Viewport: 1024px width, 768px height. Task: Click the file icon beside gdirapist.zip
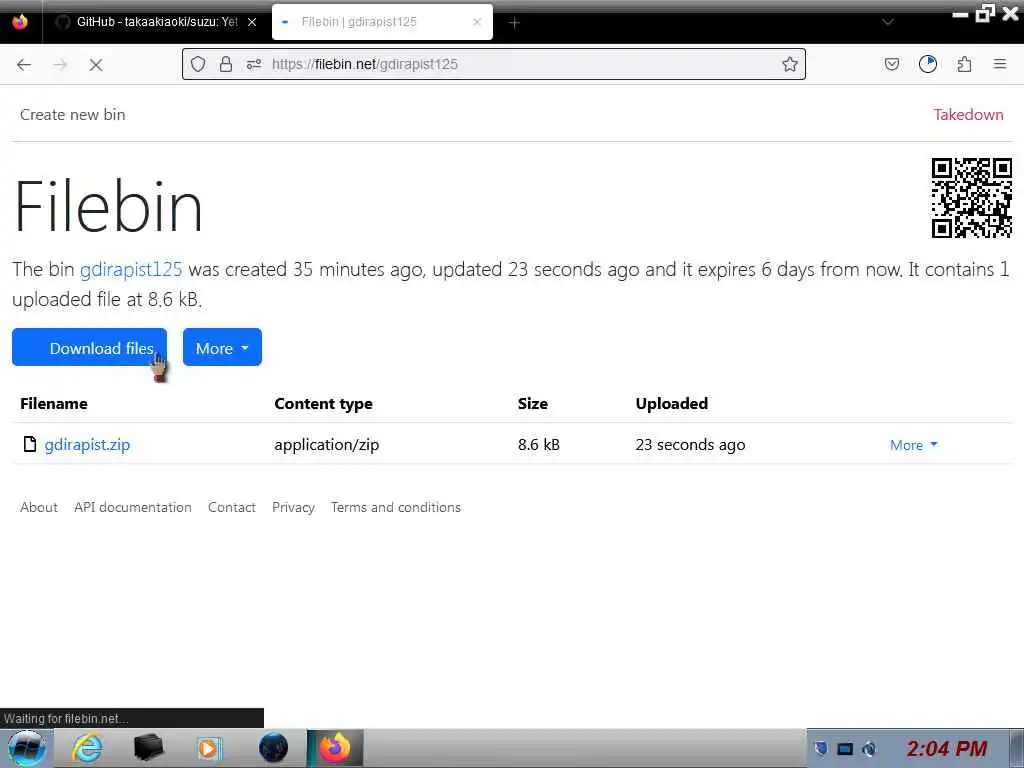click(x=29, y=444)
